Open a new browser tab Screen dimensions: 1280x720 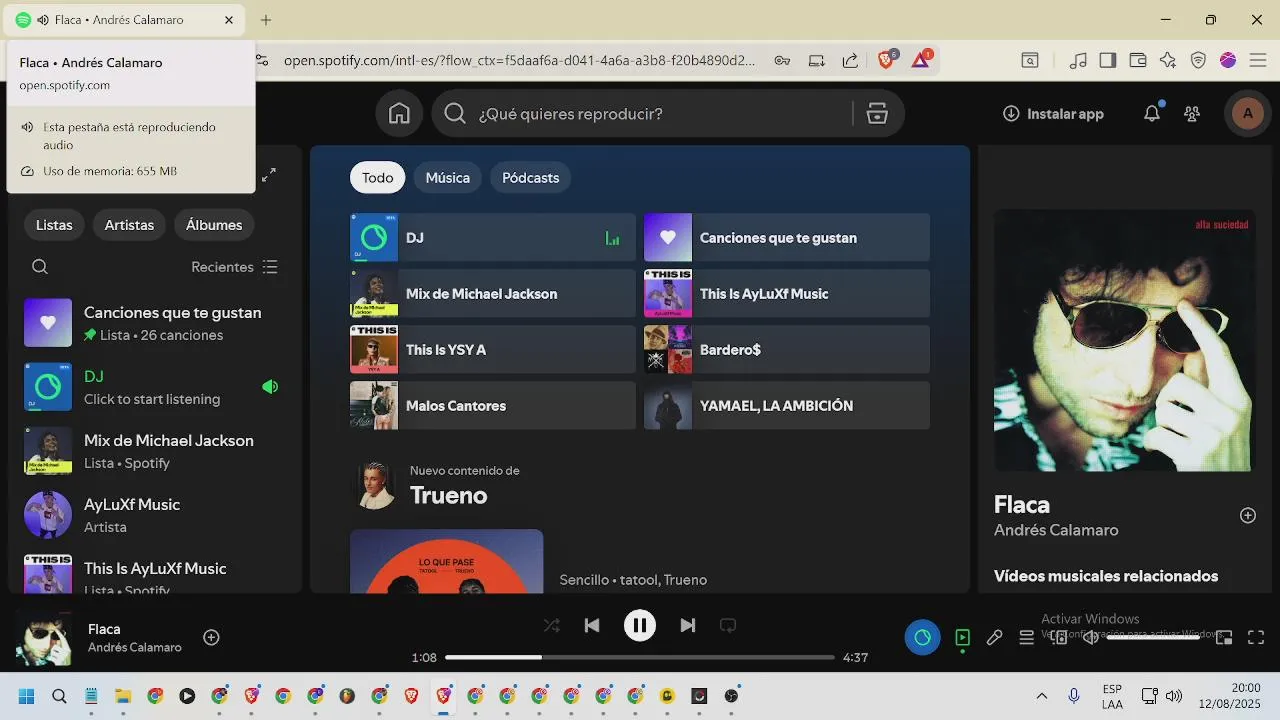(266, 20)
